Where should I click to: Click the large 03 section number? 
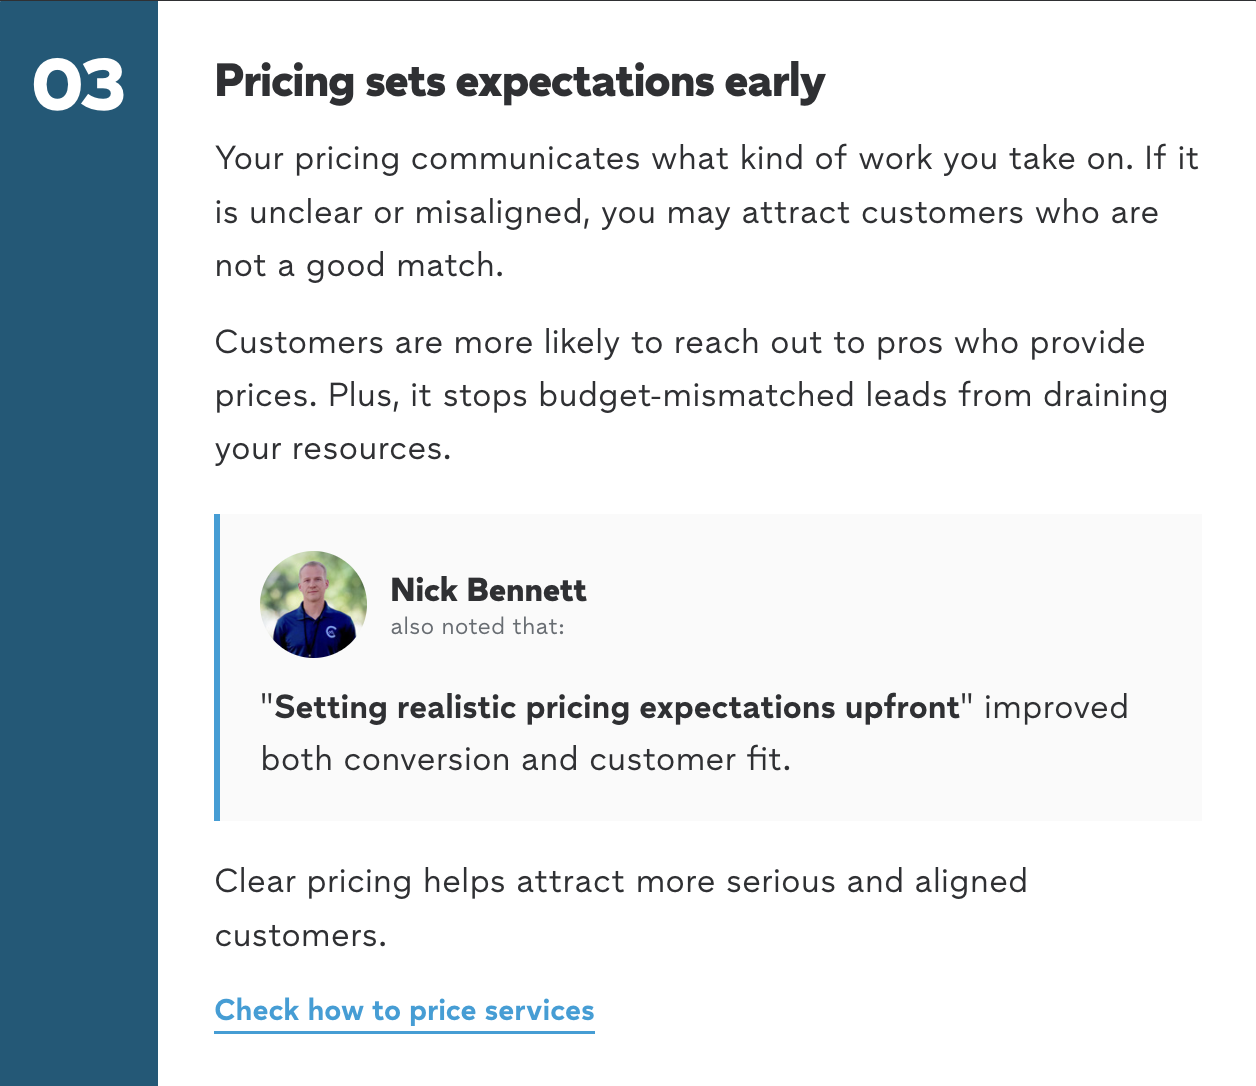[x=78, y=85]
